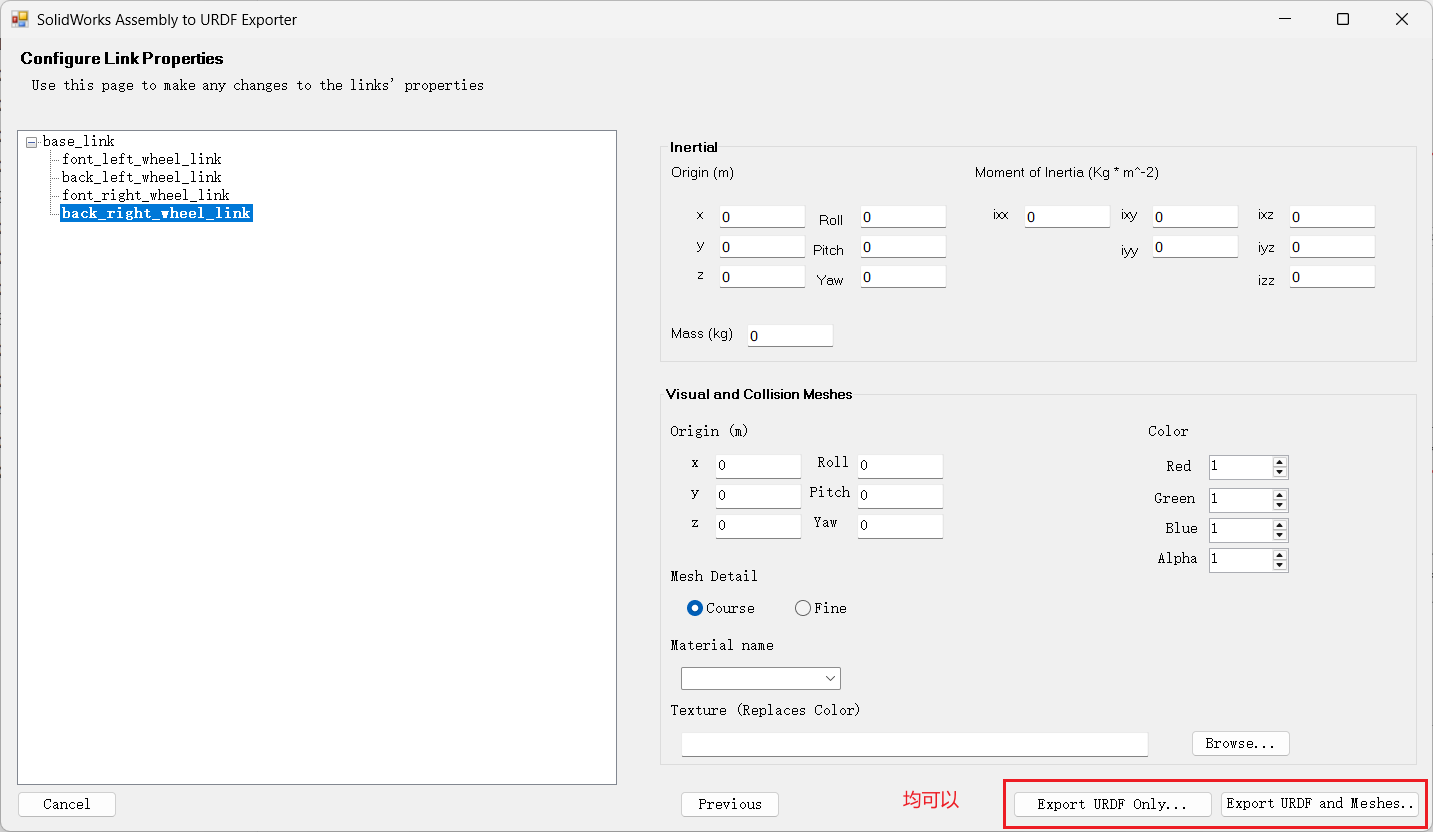
Task: Click the Mass (kg) input field
Action: pos(790,336)
